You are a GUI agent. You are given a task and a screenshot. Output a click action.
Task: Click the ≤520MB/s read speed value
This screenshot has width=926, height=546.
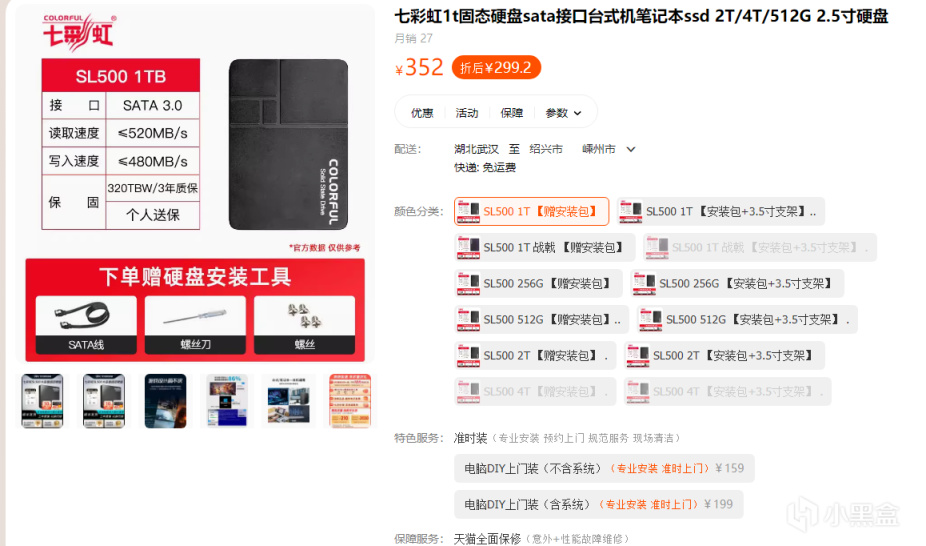(x=152, y=133)
